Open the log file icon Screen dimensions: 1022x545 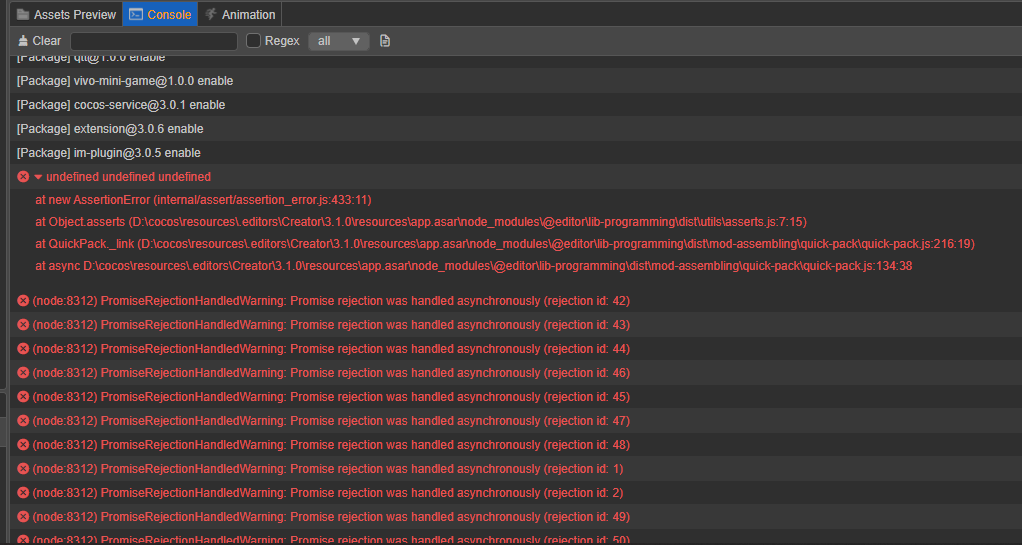[385, 41]
